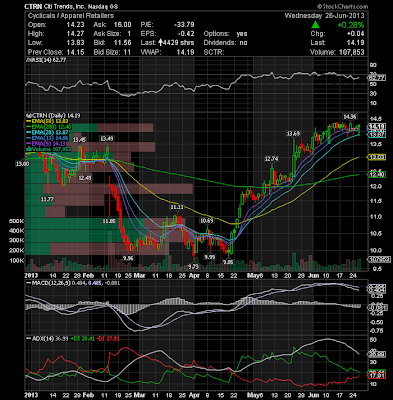
Task: Click the P/E value -33.79
Action: tap(184, 25)
